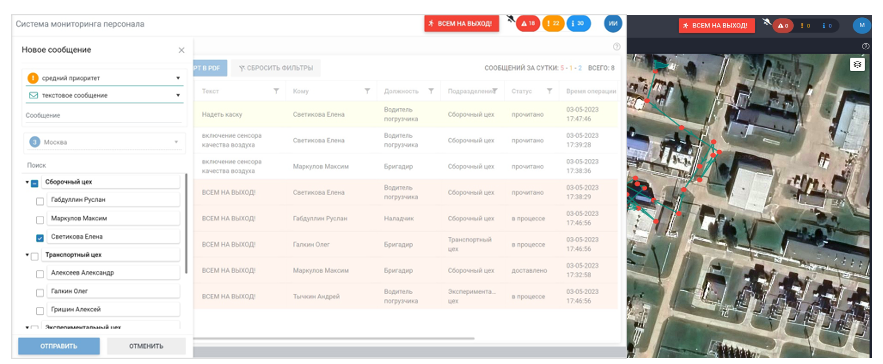
Task: Click Эксперимента... цех department cell
Action: [x=471, y=296]
